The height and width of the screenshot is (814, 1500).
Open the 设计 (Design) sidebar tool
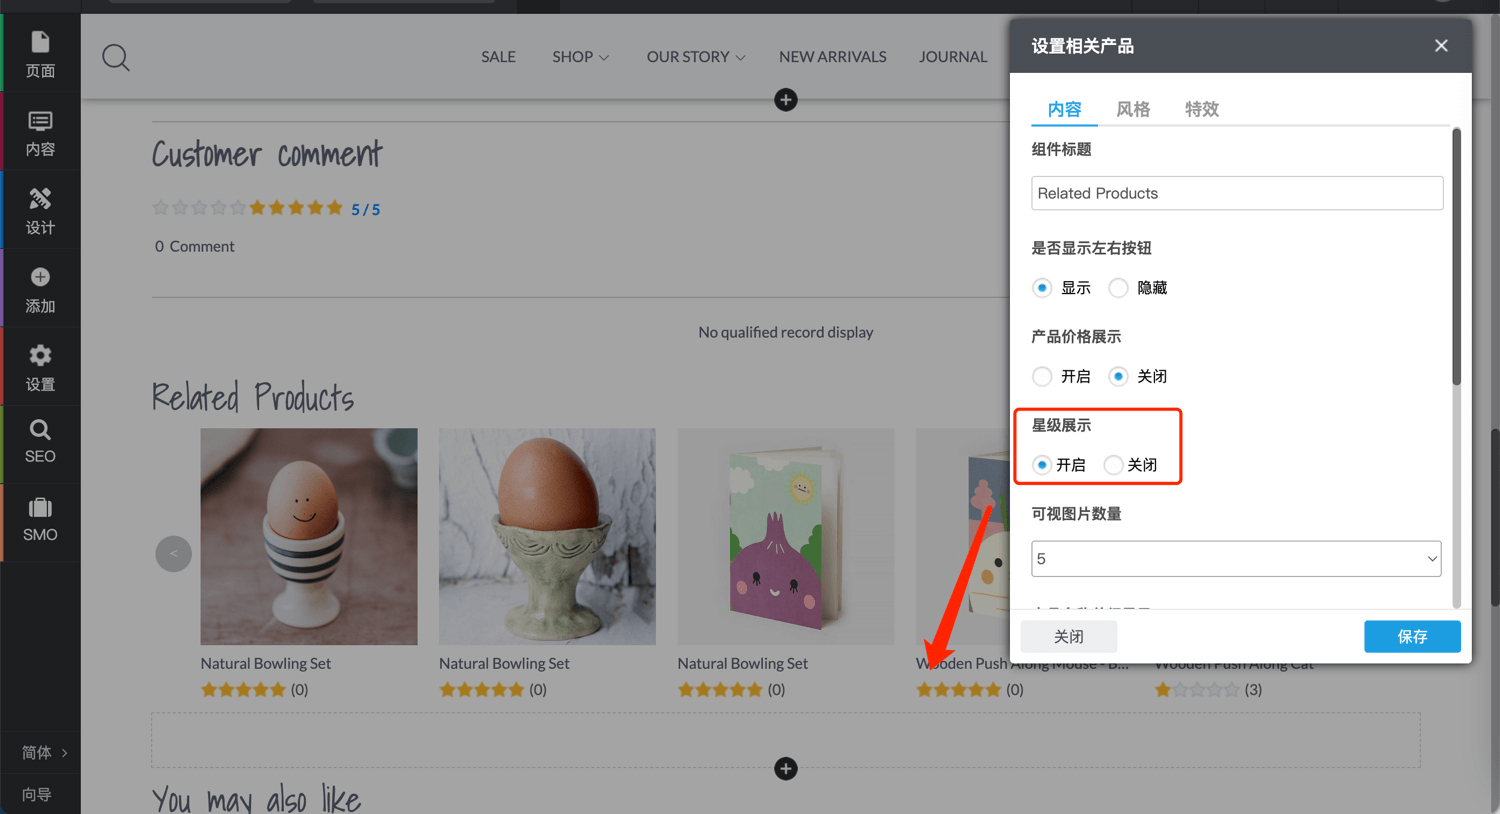click(x=40, y=210)
